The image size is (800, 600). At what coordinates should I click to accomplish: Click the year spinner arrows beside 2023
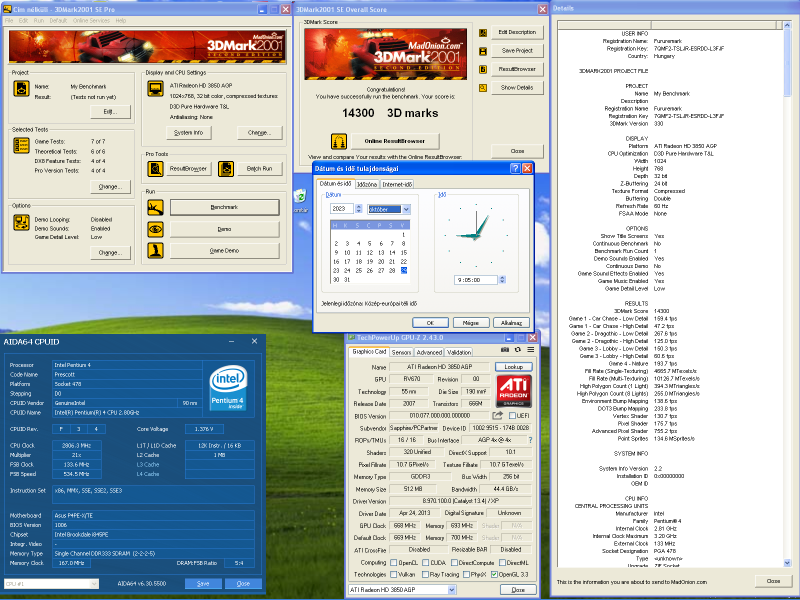pos(359,209)
